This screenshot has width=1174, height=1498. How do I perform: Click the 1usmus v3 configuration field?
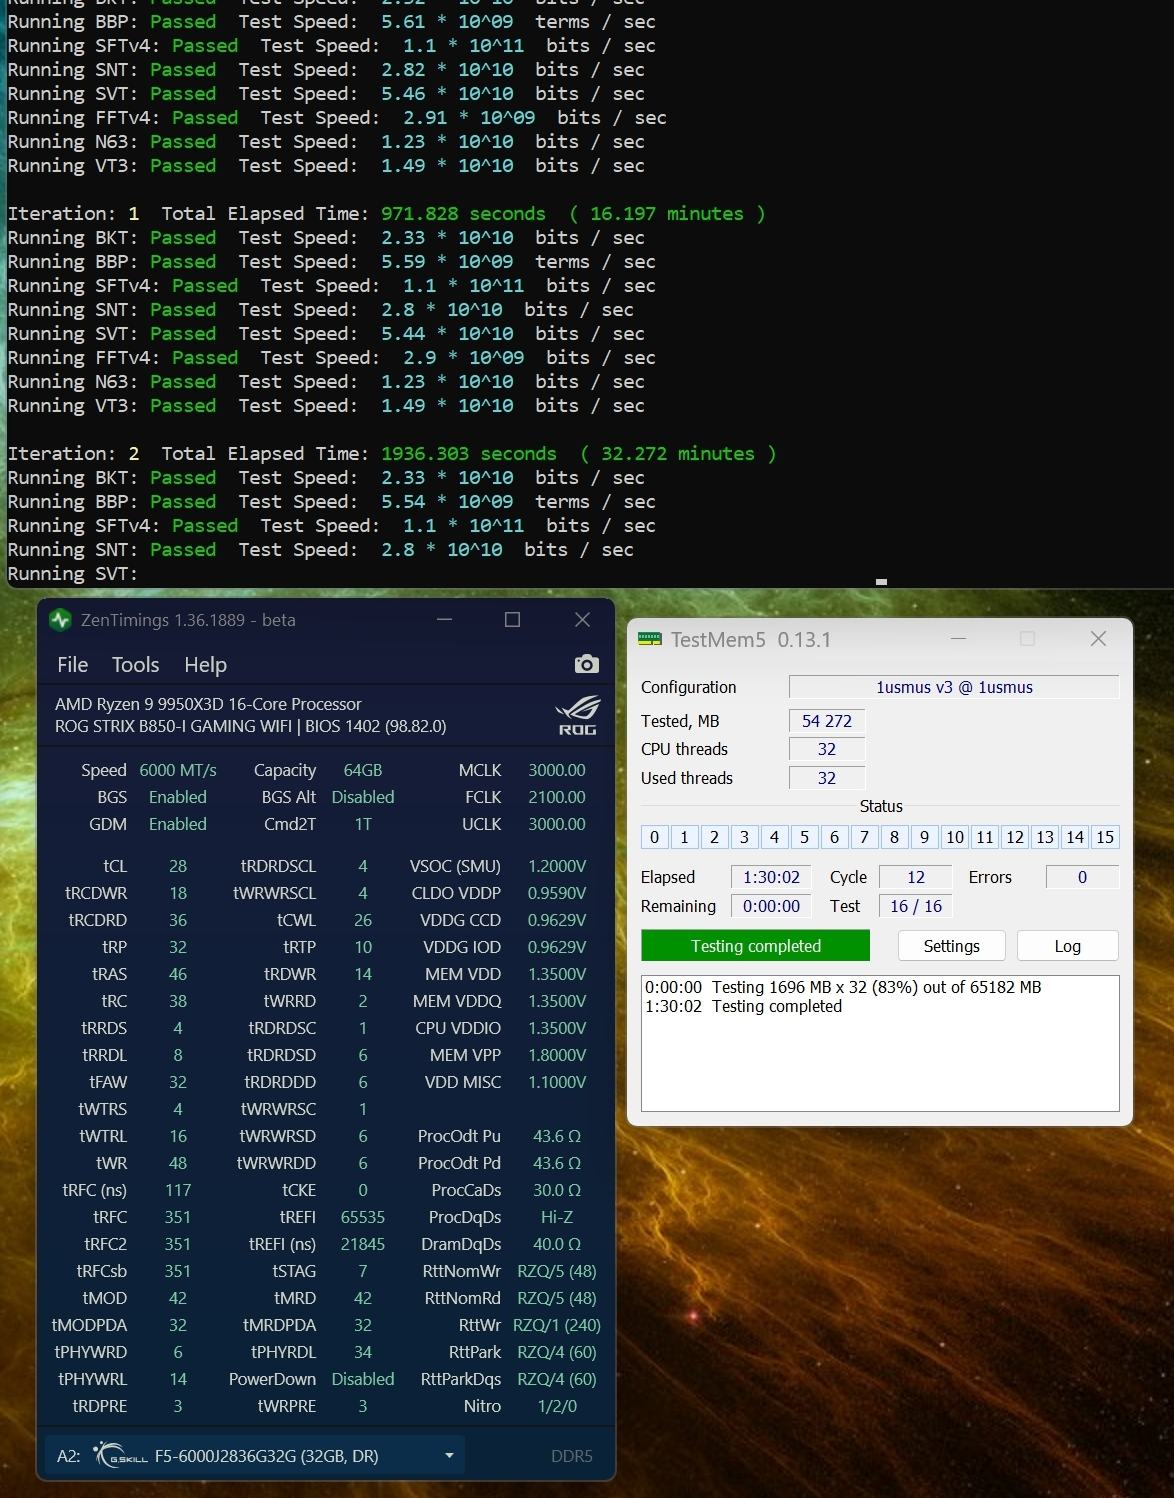954,687
